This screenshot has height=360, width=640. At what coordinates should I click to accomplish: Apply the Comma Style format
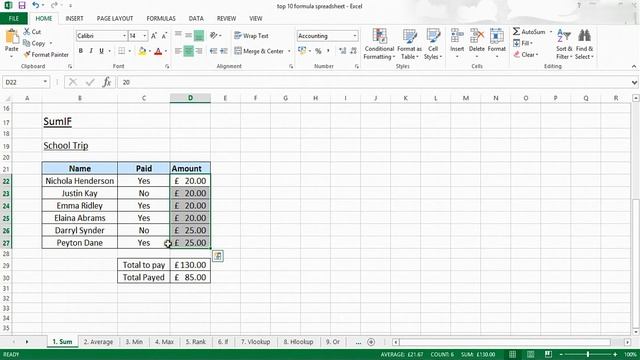pyautogui.click(x=328, y=51)
